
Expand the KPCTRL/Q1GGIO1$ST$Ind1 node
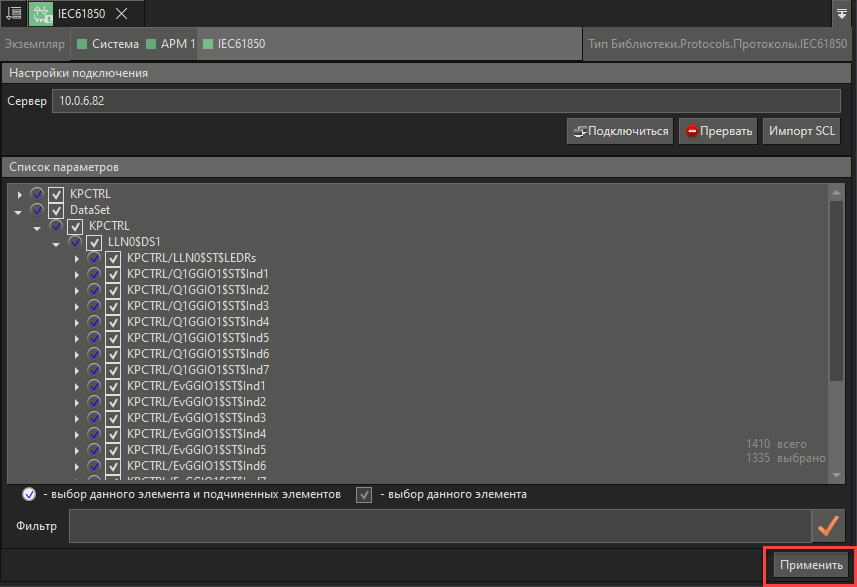[77, 274]
